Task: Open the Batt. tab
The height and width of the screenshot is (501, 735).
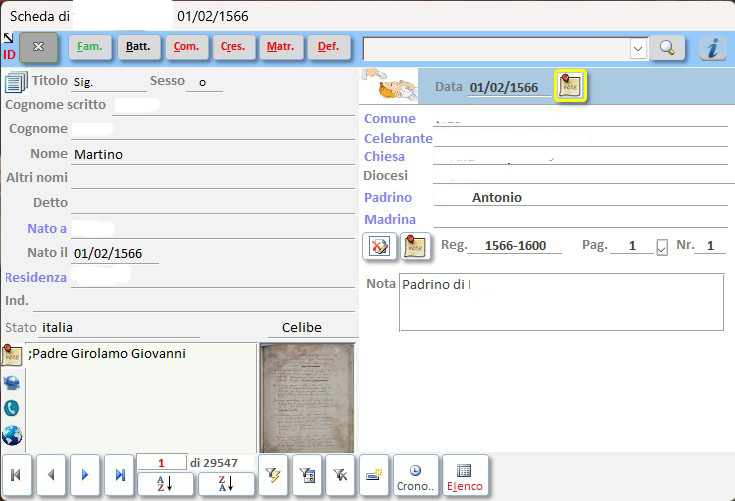Action: pos(138,47)
